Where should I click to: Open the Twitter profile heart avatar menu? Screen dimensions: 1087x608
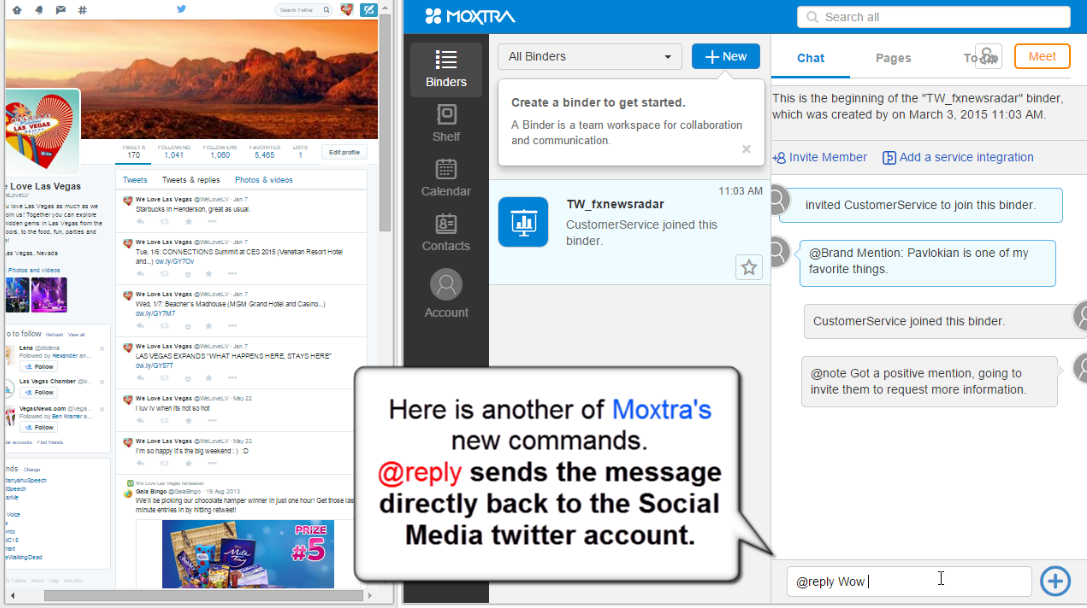347,10
